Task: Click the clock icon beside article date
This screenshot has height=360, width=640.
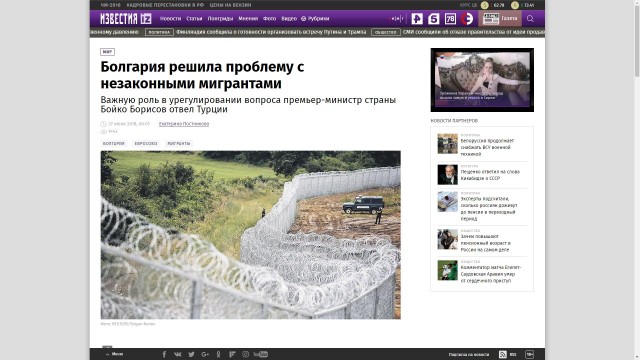Action: tap(103, 124)
